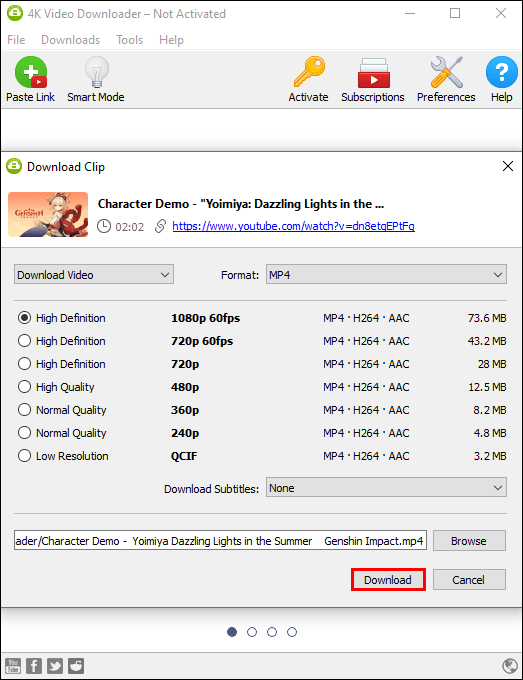Open the Format MP4 dropdown
The height and width of the screenshot is (680, 523).
point(386,275)
